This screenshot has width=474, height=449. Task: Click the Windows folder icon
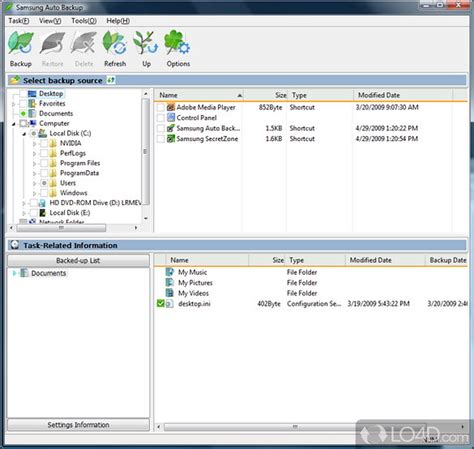53,193
